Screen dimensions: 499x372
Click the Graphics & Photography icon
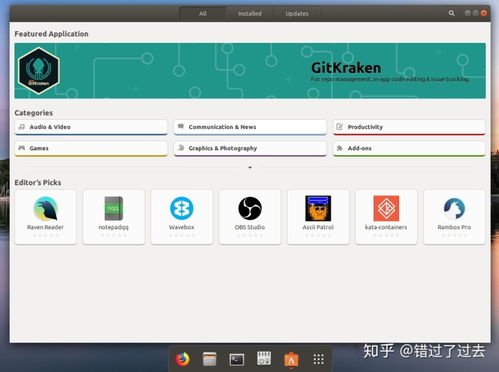181,148
